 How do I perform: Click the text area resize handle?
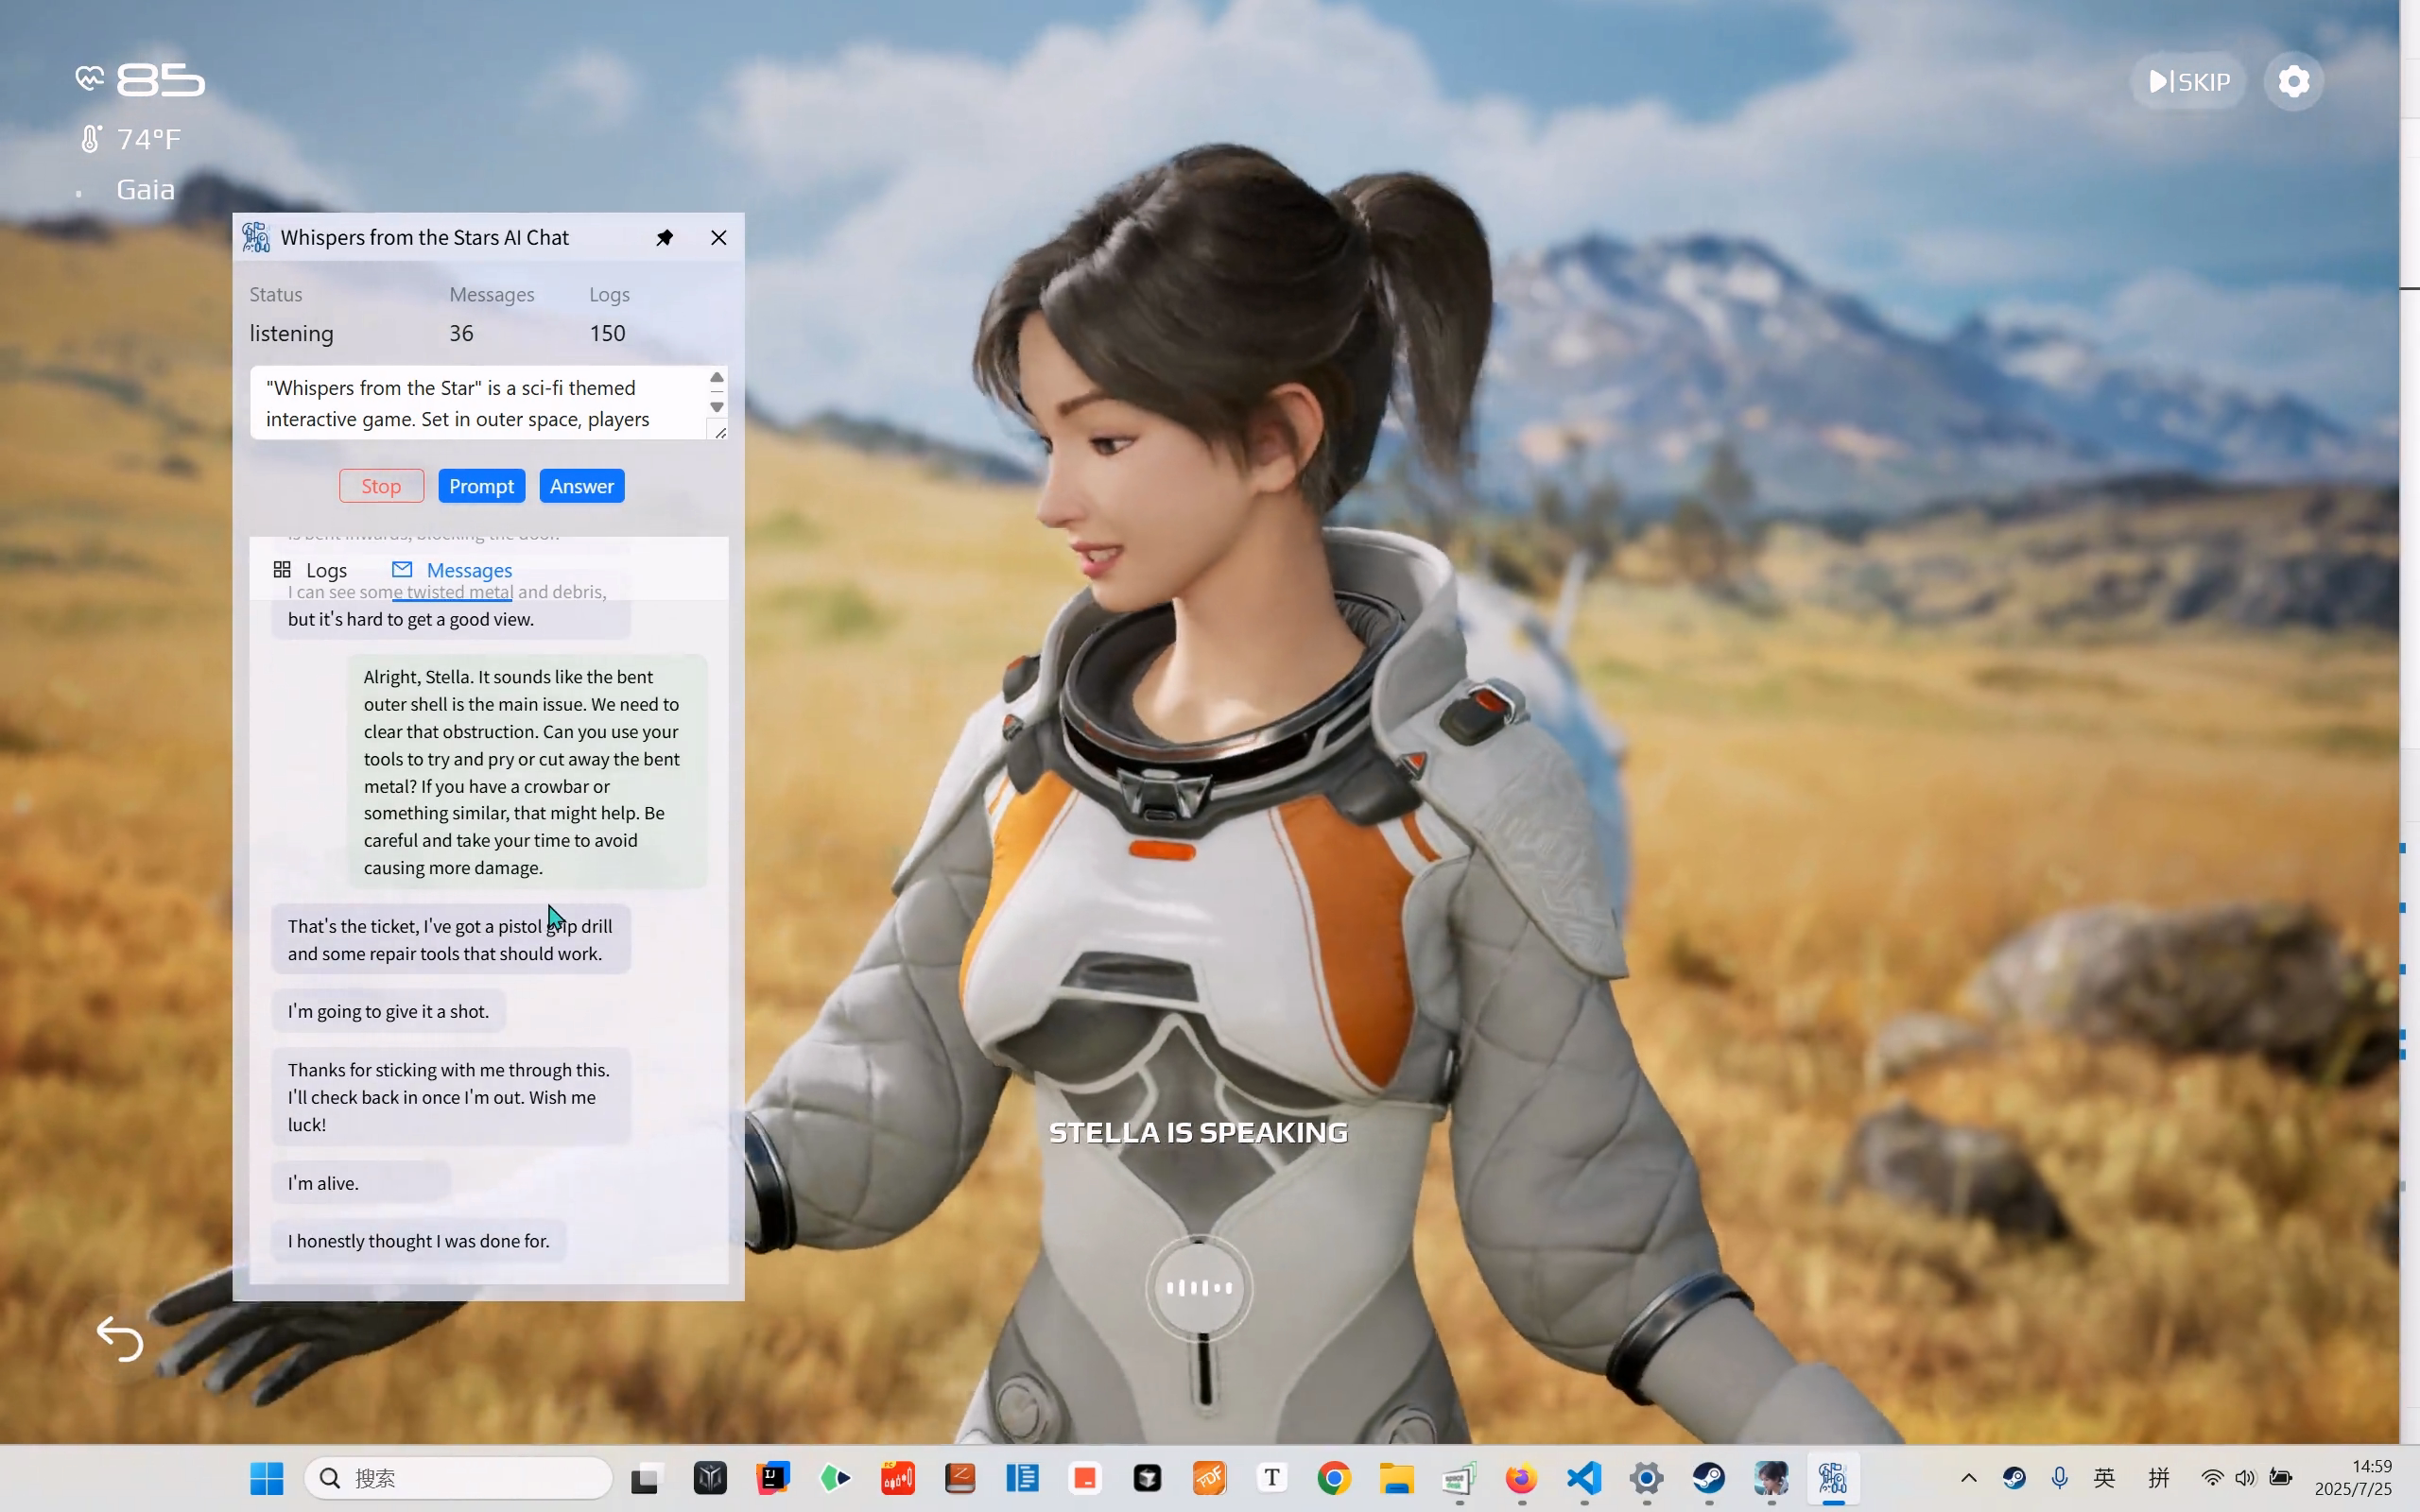point(719,432)
